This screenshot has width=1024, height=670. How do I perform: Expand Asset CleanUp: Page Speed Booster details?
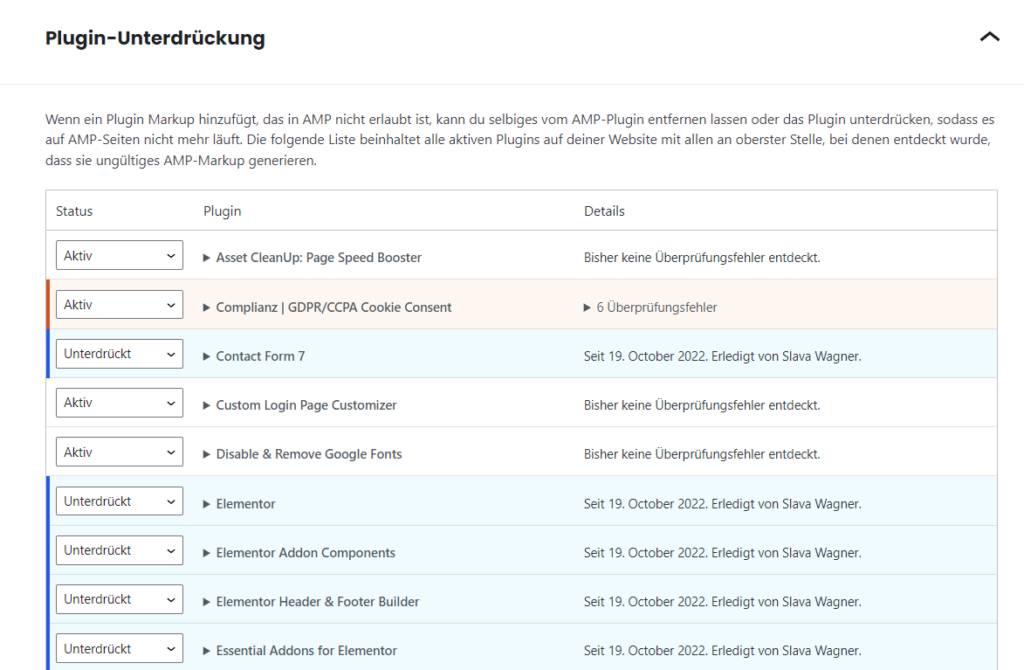pos(312,257)
